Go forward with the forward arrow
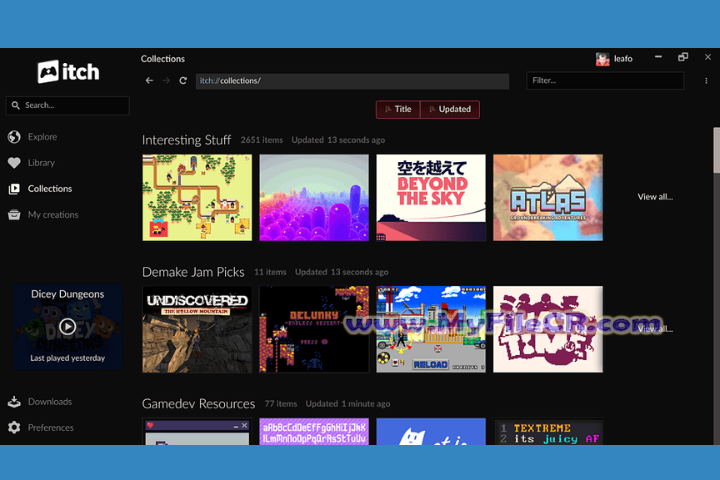This screenshot has width=720, height=480. coord(166,80)
